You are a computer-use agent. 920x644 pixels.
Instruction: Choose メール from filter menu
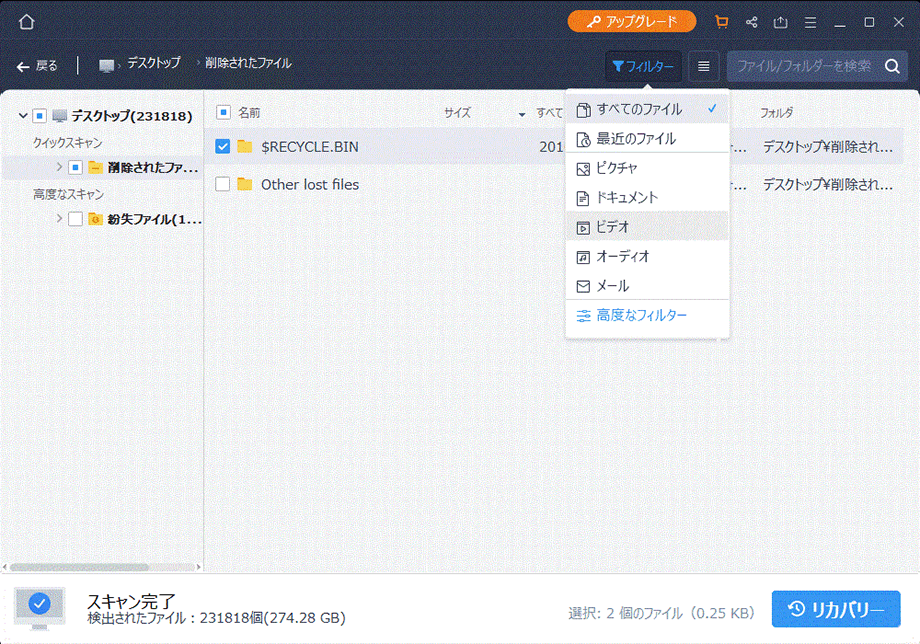point(647,286)
